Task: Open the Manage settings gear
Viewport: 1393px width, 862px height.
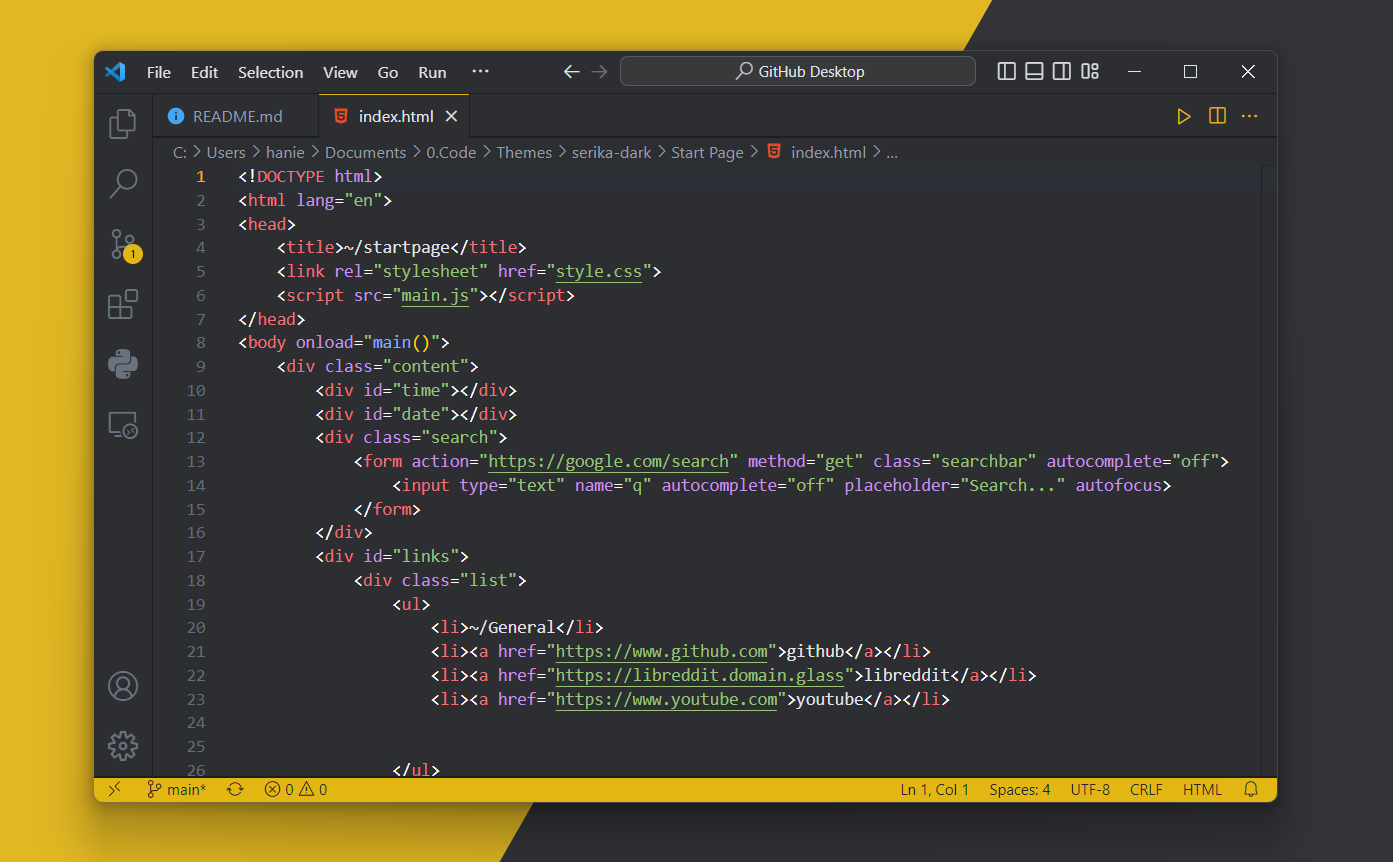Action: [123, 745]
